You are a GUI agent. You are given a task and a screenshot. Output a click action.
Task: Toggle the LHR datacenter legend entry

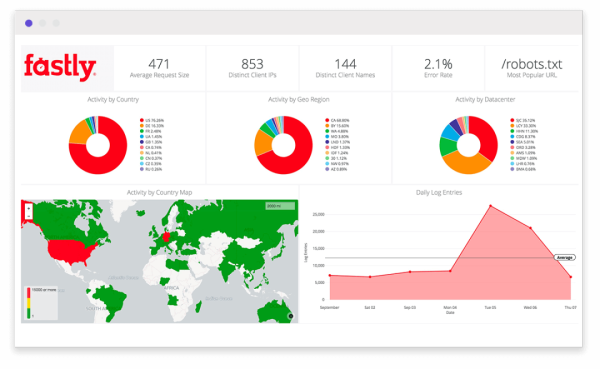[x=523, y=163]
